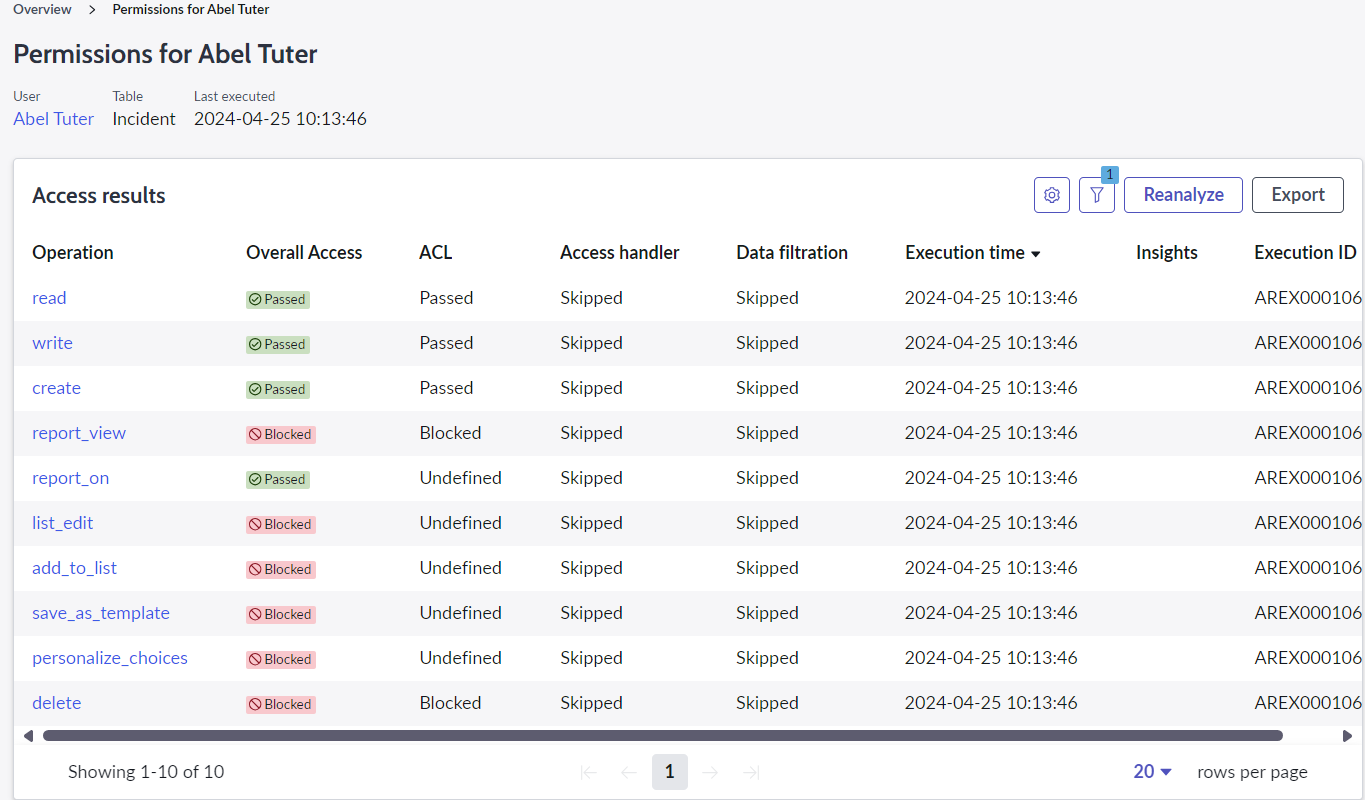The height and width of the screenshot is (800, 1365).
Task: Open the delete operation link
Action: click(x=57, y=703)
